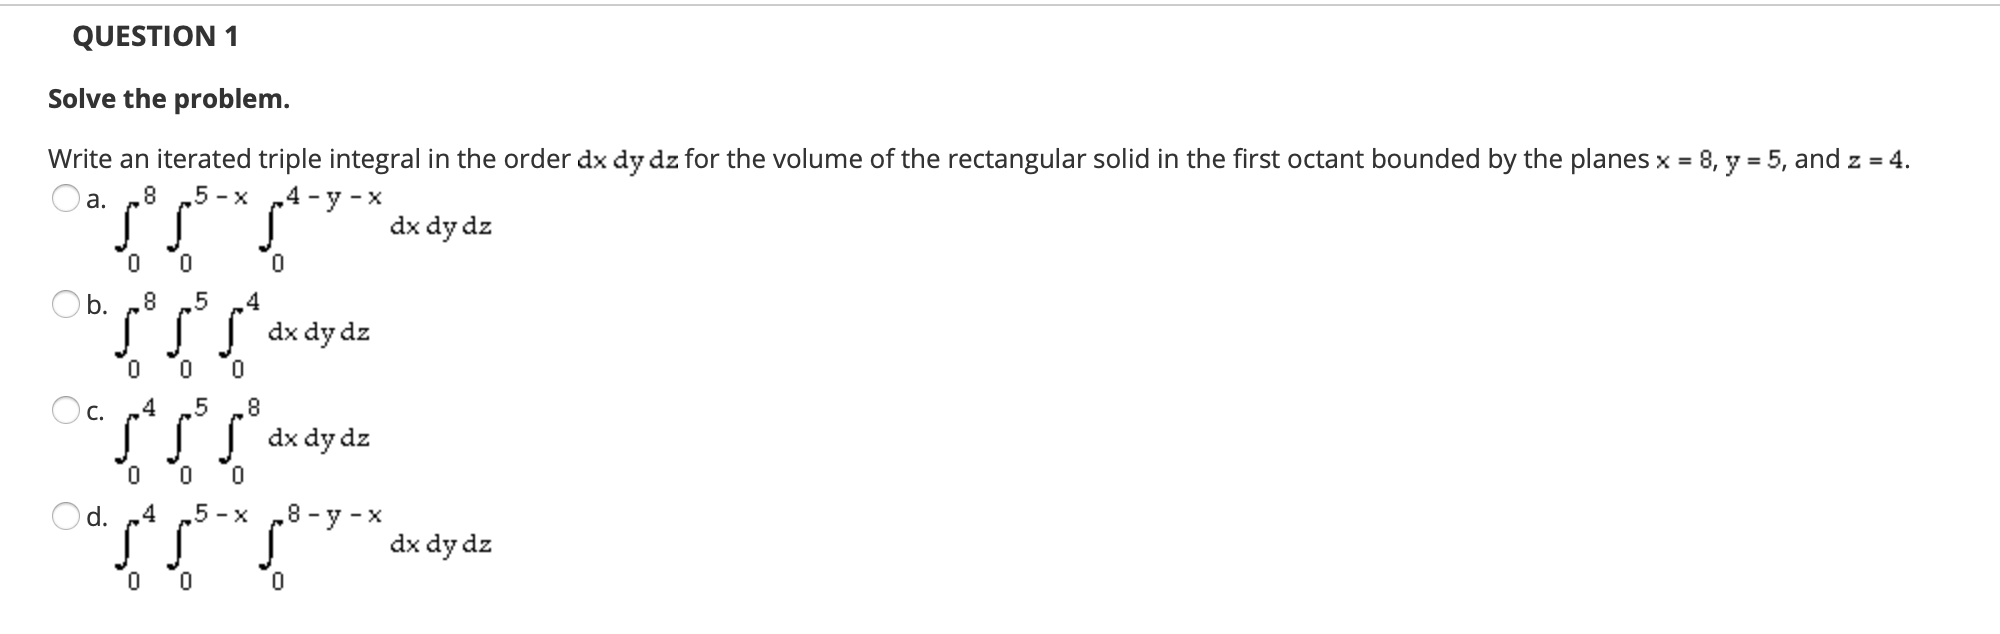The height and width of the screenshot is (634, 2000).
Task: Select answer choice b radio button
Action: point(64,304)
